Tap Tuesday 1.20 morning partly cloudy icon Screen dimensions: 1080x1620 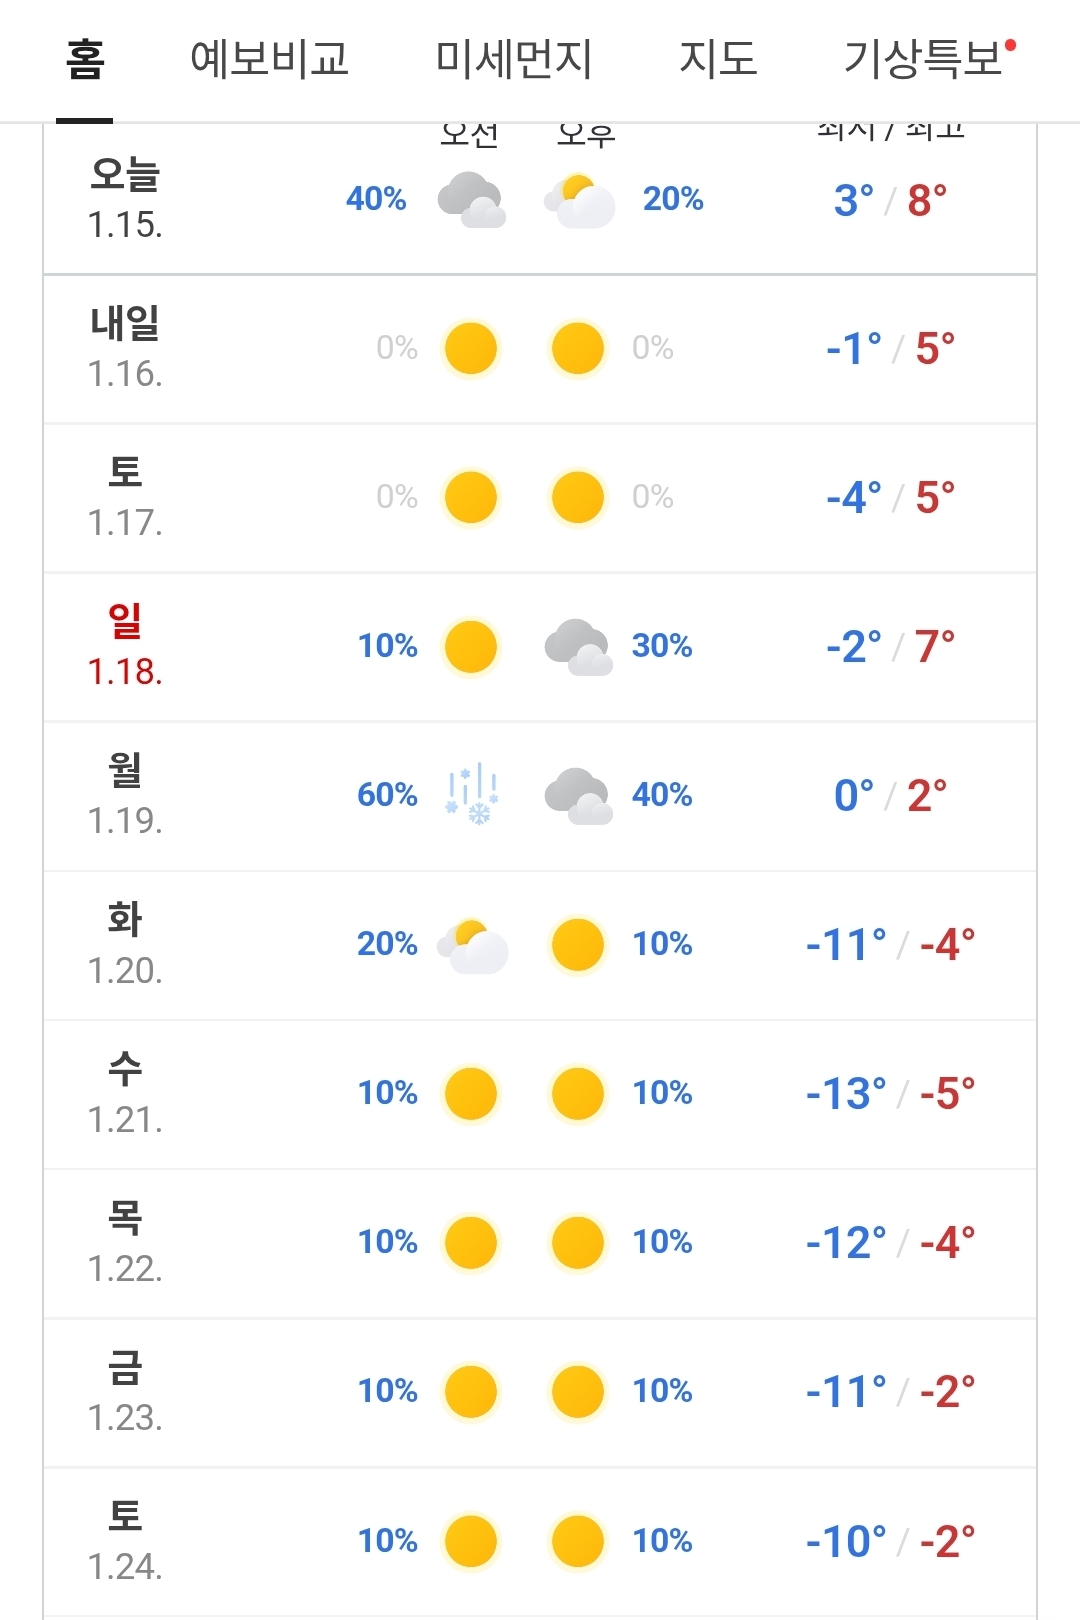pos(472,945)
